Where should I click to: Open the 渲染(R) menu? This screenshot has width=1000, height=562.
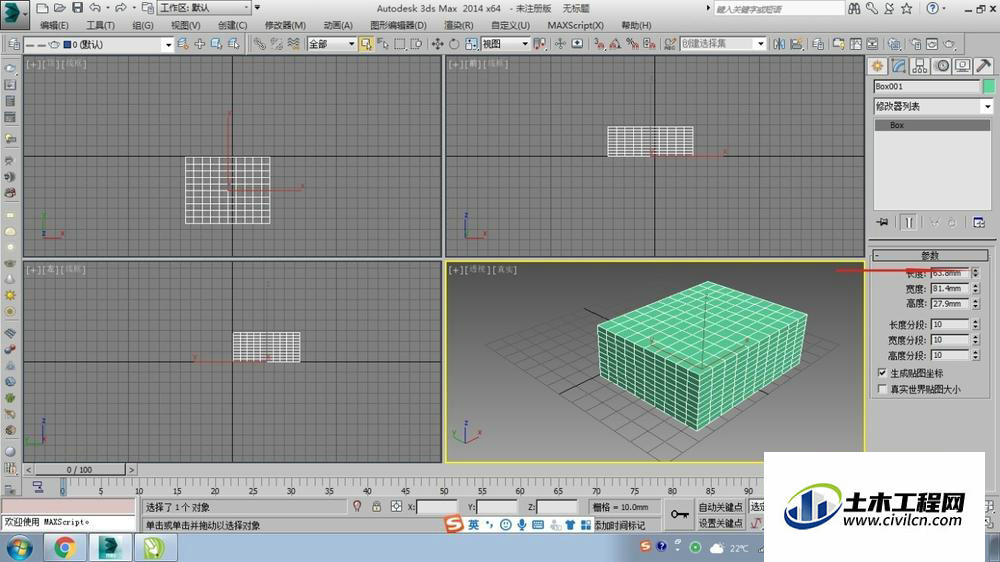coord(459,26)
